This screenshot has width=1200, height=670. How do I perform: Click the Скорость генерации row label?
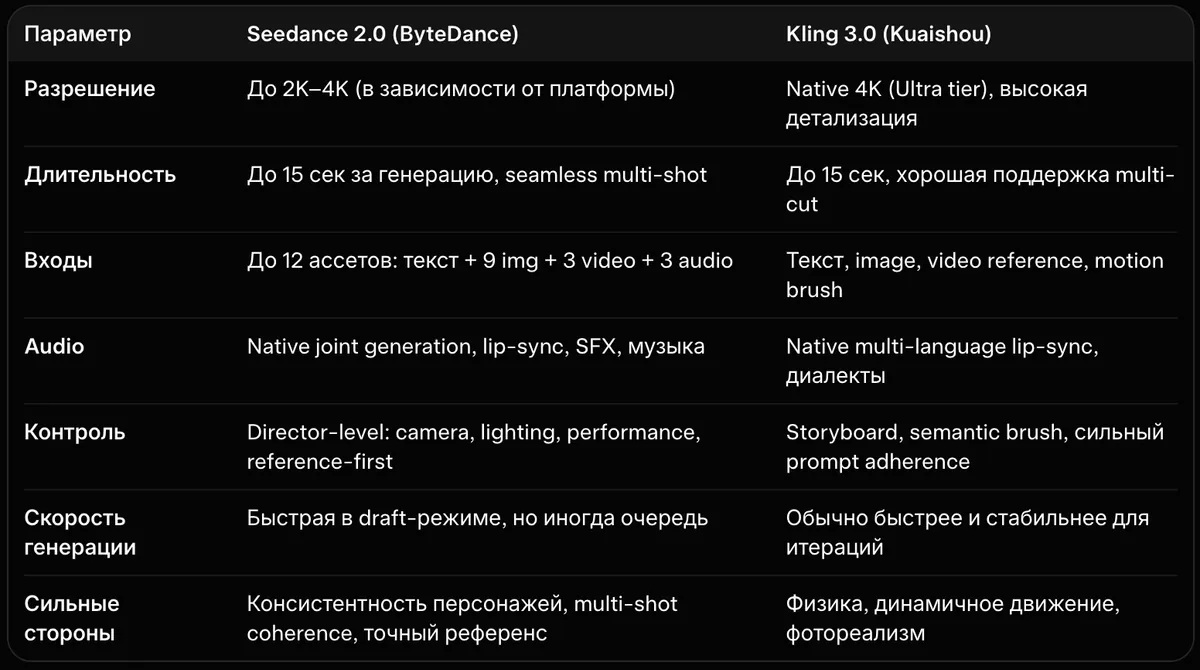(x=80, y=533)
